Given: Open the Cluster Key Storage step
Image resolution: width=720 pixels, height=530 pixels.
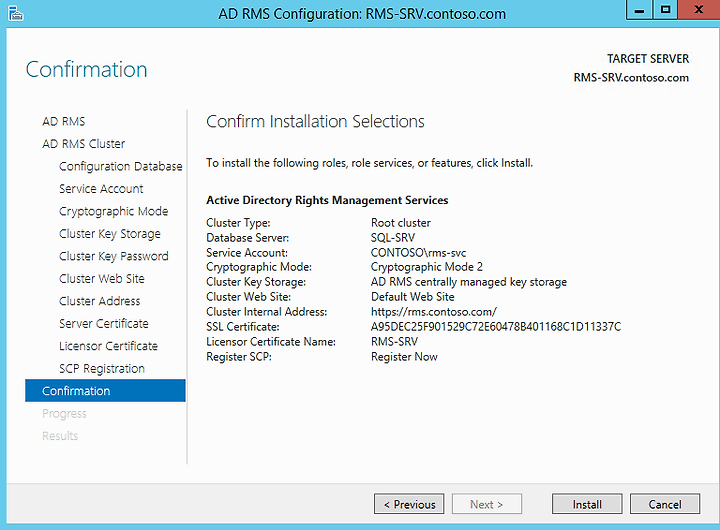Looking at the screenshot, I should tap(110, 234).
